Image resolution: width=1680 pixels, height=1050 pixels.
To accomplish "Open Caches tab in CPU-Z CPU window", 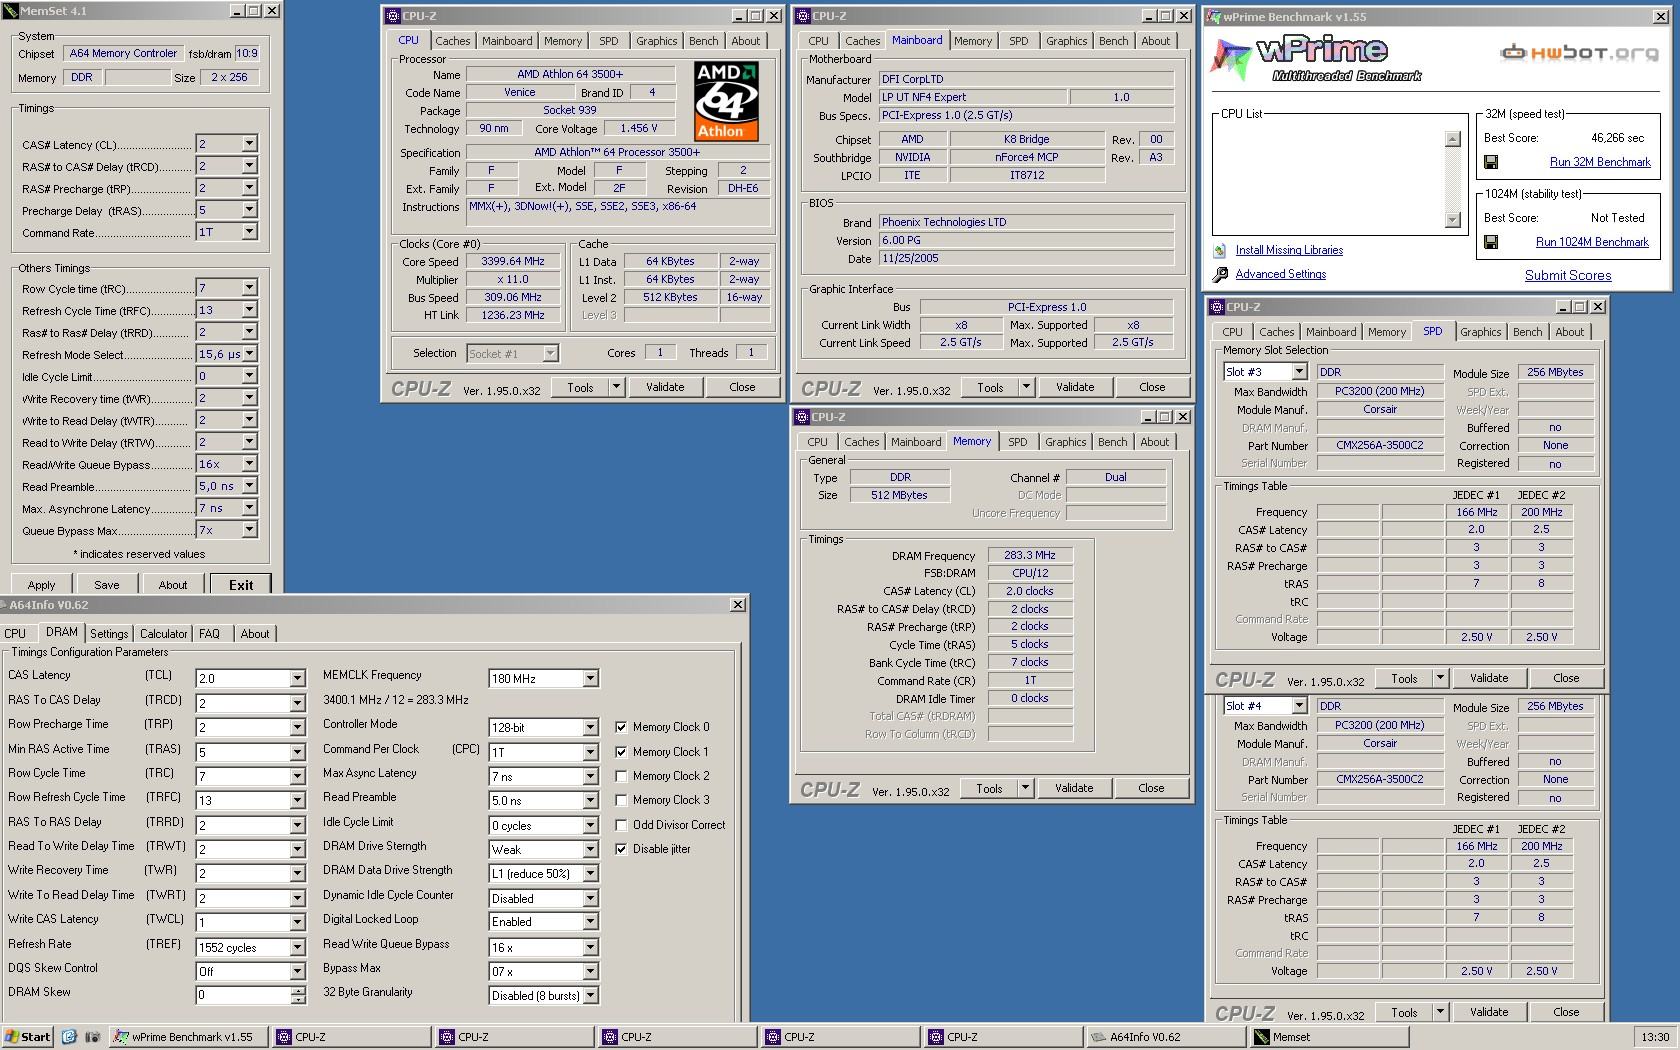I will pos(452,41).
